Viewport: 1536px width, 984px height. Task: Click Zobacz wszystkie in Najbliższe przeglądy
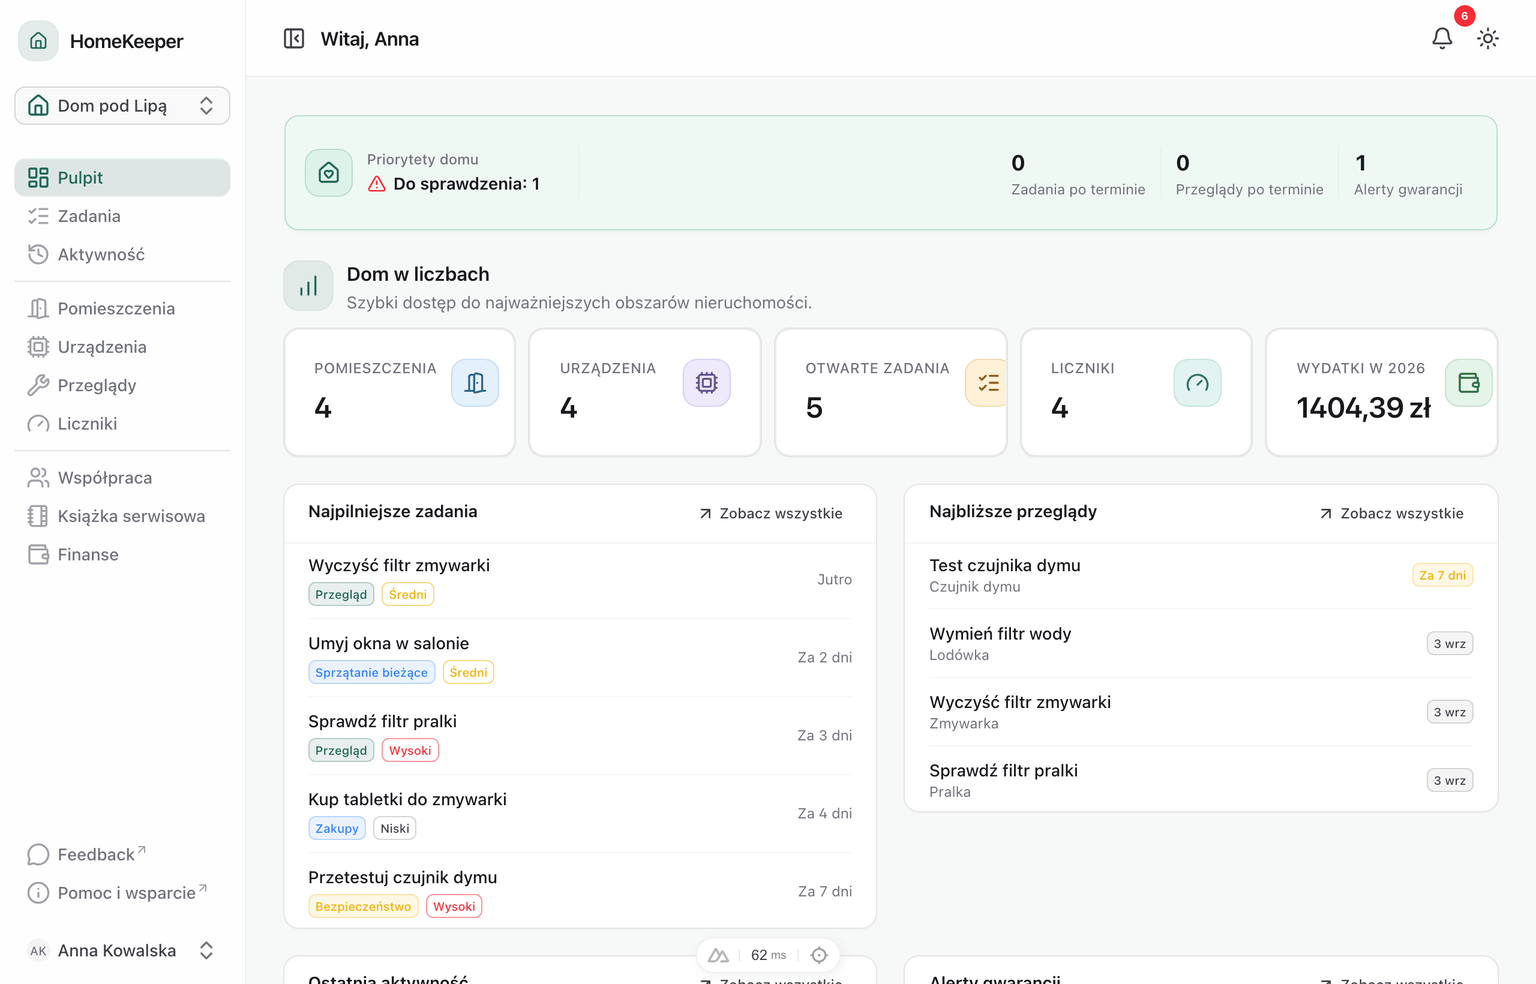[1392, 513]
